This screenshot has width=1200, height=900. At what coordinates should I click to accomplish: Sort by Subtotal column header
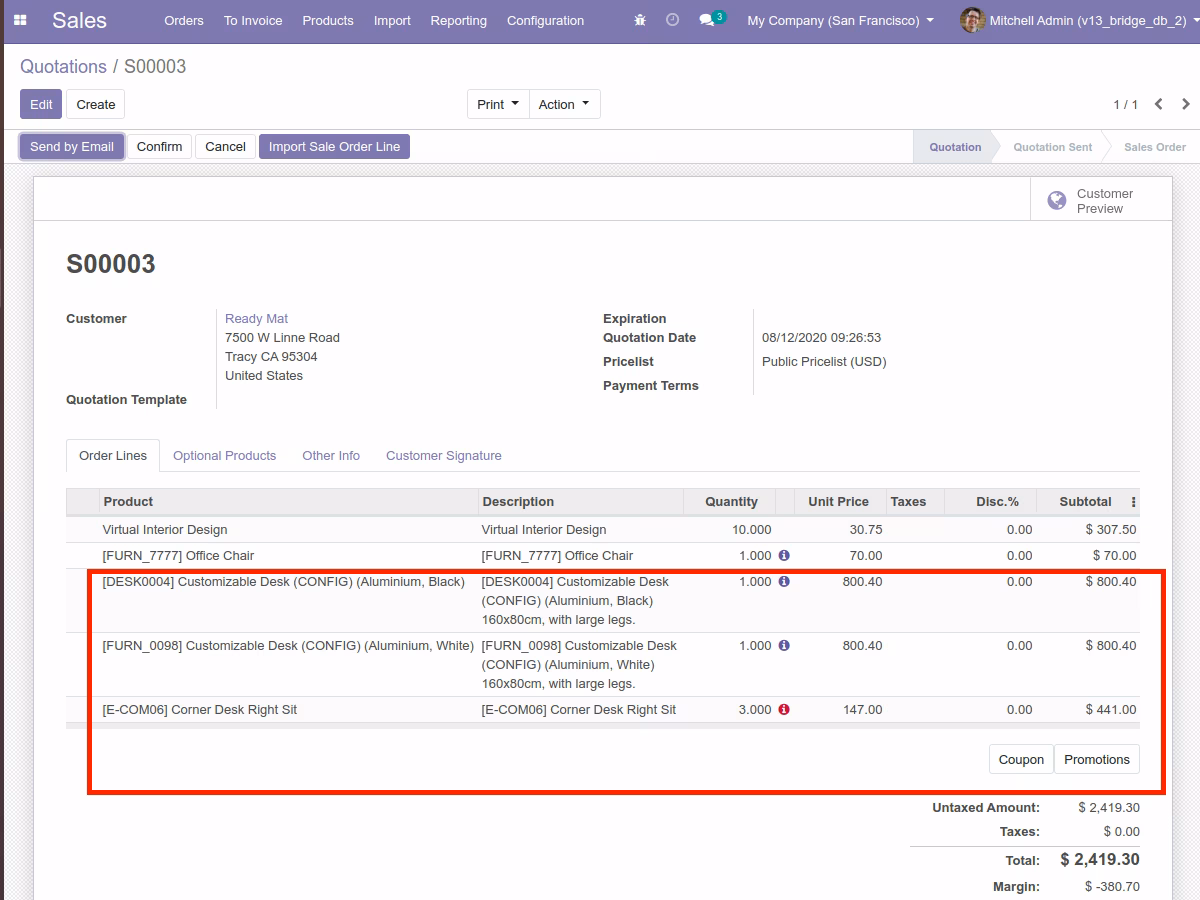(1085, 501)
